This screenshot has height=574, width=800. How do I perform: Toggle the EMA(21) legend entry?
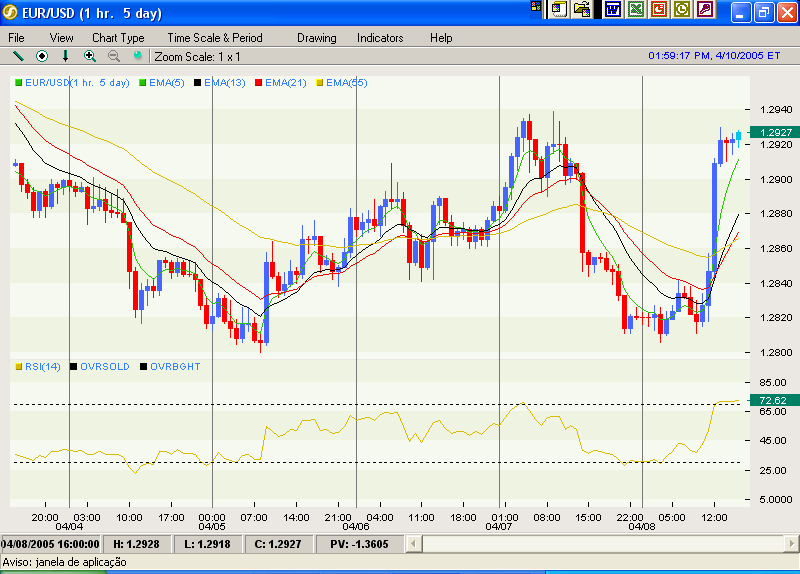pyautogui.click(x=285, y=83)
